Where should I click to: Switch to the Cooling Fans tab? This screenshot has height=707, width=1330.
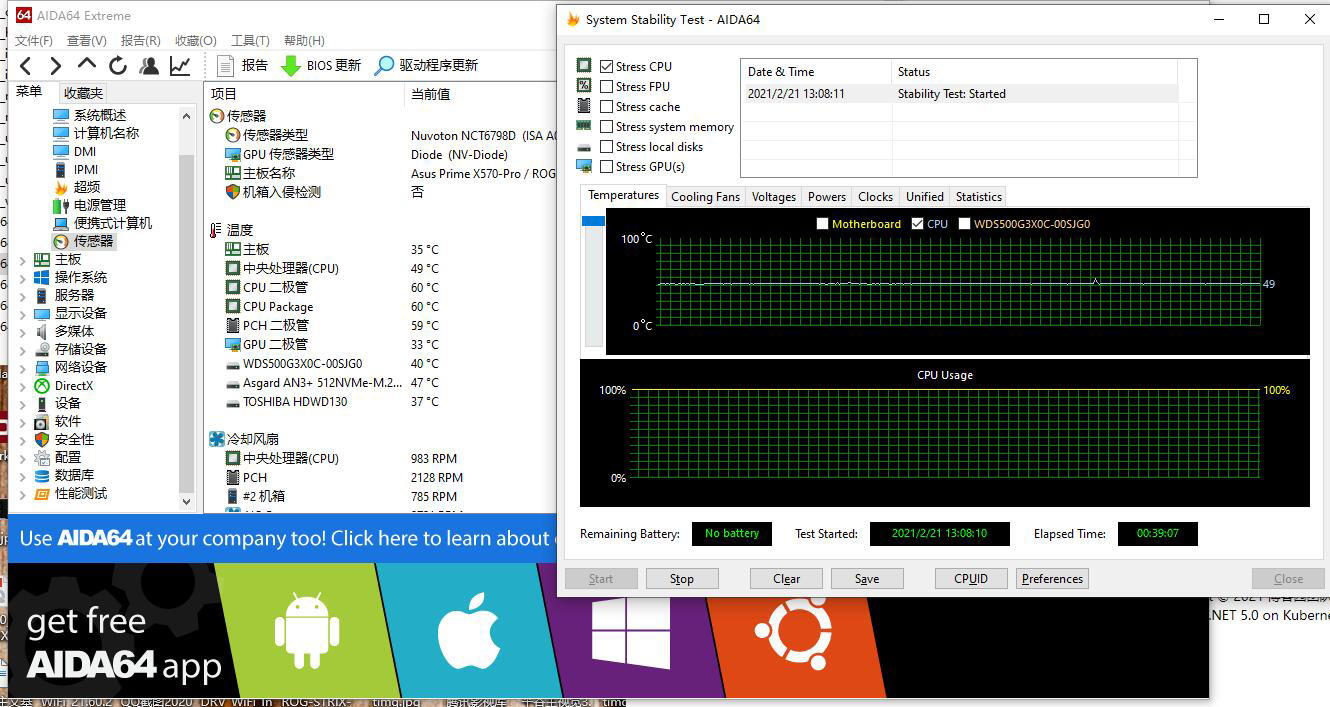[x=705, y=197]
